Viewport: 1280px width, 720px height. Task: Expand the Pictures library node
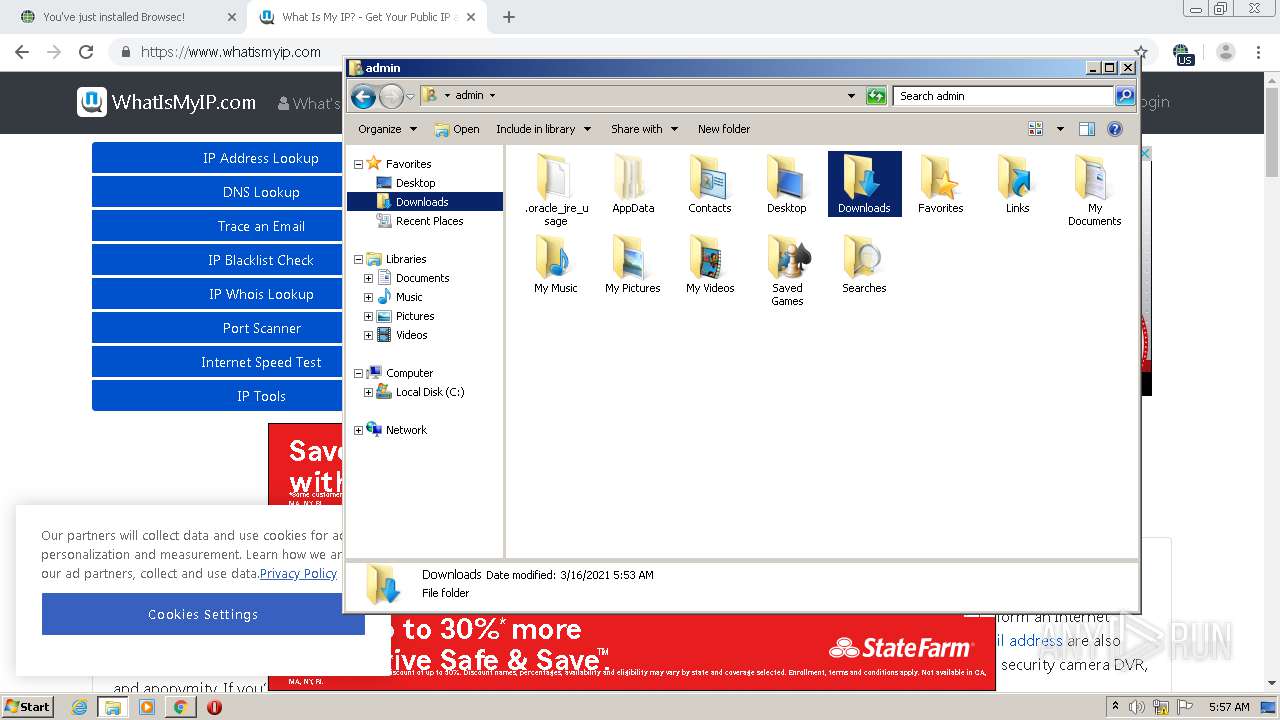(368, 316)
